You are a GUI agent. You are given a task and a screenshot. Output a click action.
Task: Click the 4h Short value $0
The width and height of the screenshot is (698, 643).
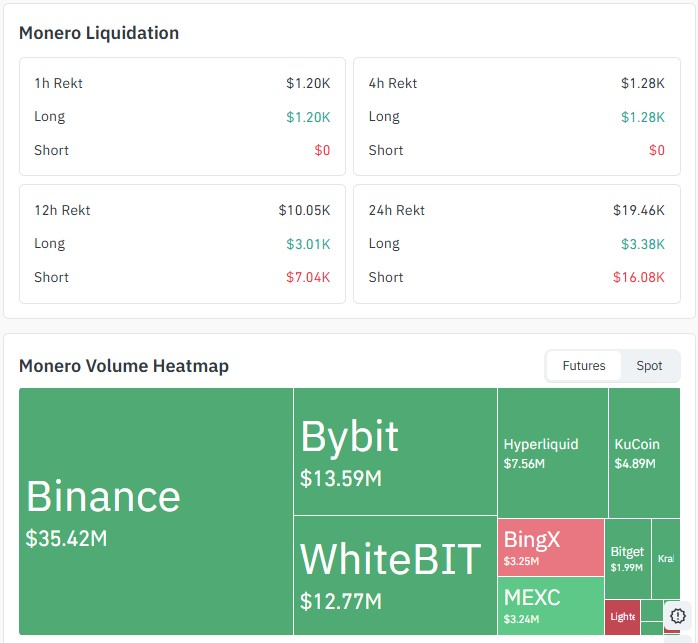point(657,151)
